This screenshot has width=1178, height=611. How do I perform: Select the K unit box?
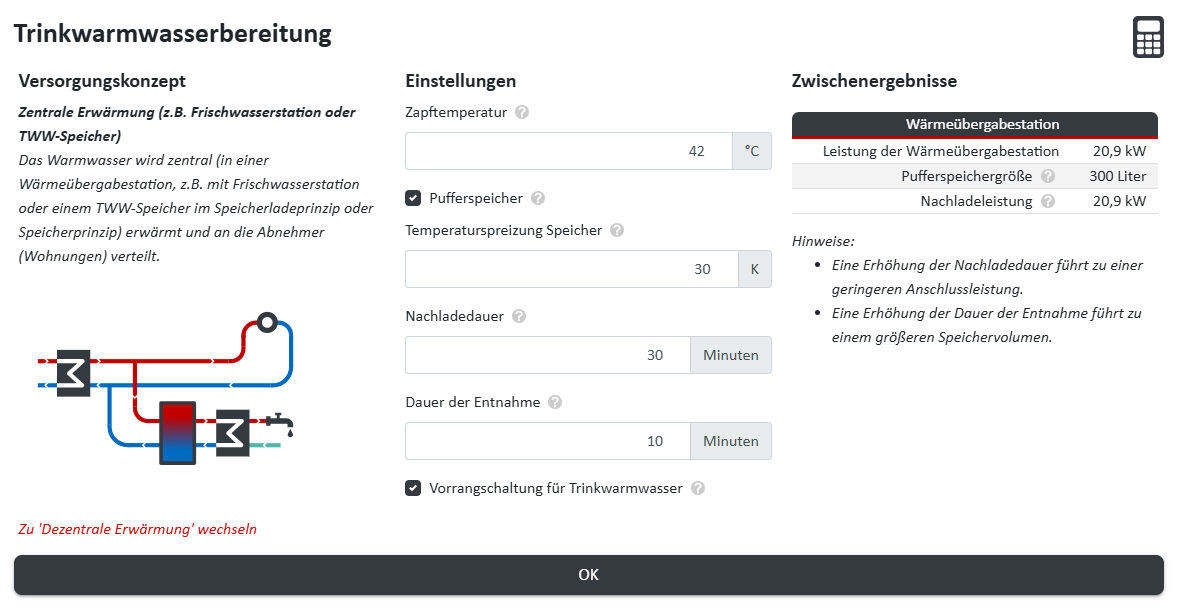point(755,268)
